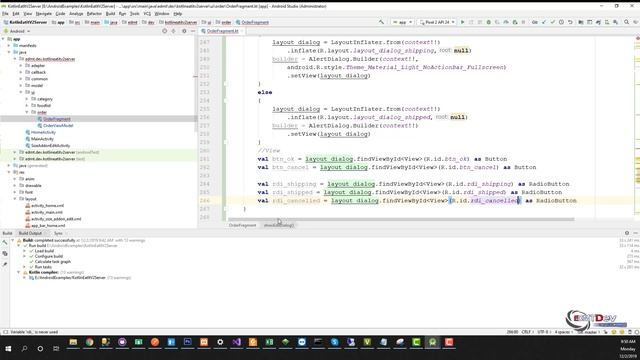Viewport: 640px width, 360px height.
Task: Open Visual Studio from the taskbar
Action: (236, 342)
